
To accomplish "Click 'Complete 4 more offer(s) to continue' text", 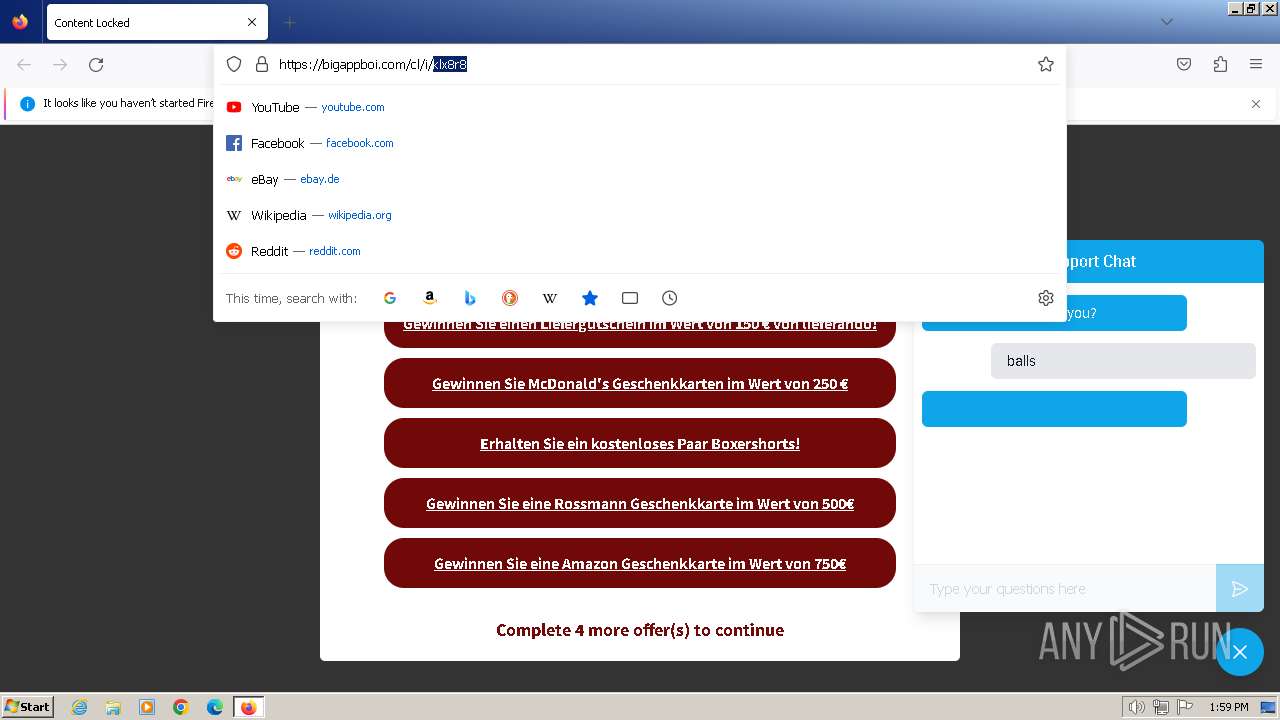I will [x=640, y=630].
